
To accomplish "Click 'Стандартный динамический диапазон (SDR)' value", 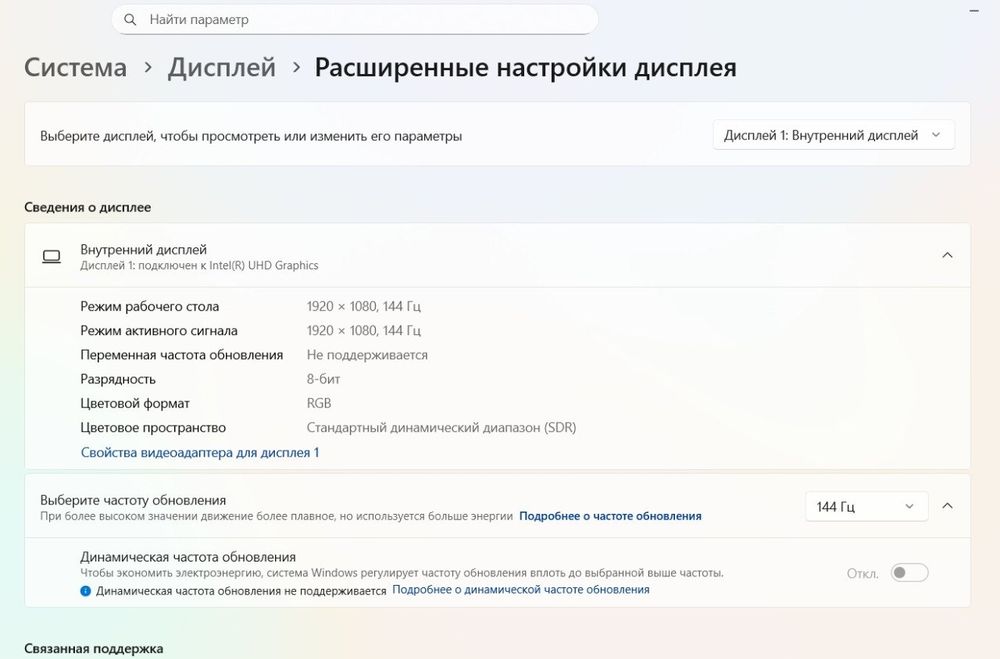I will point(441,427).
